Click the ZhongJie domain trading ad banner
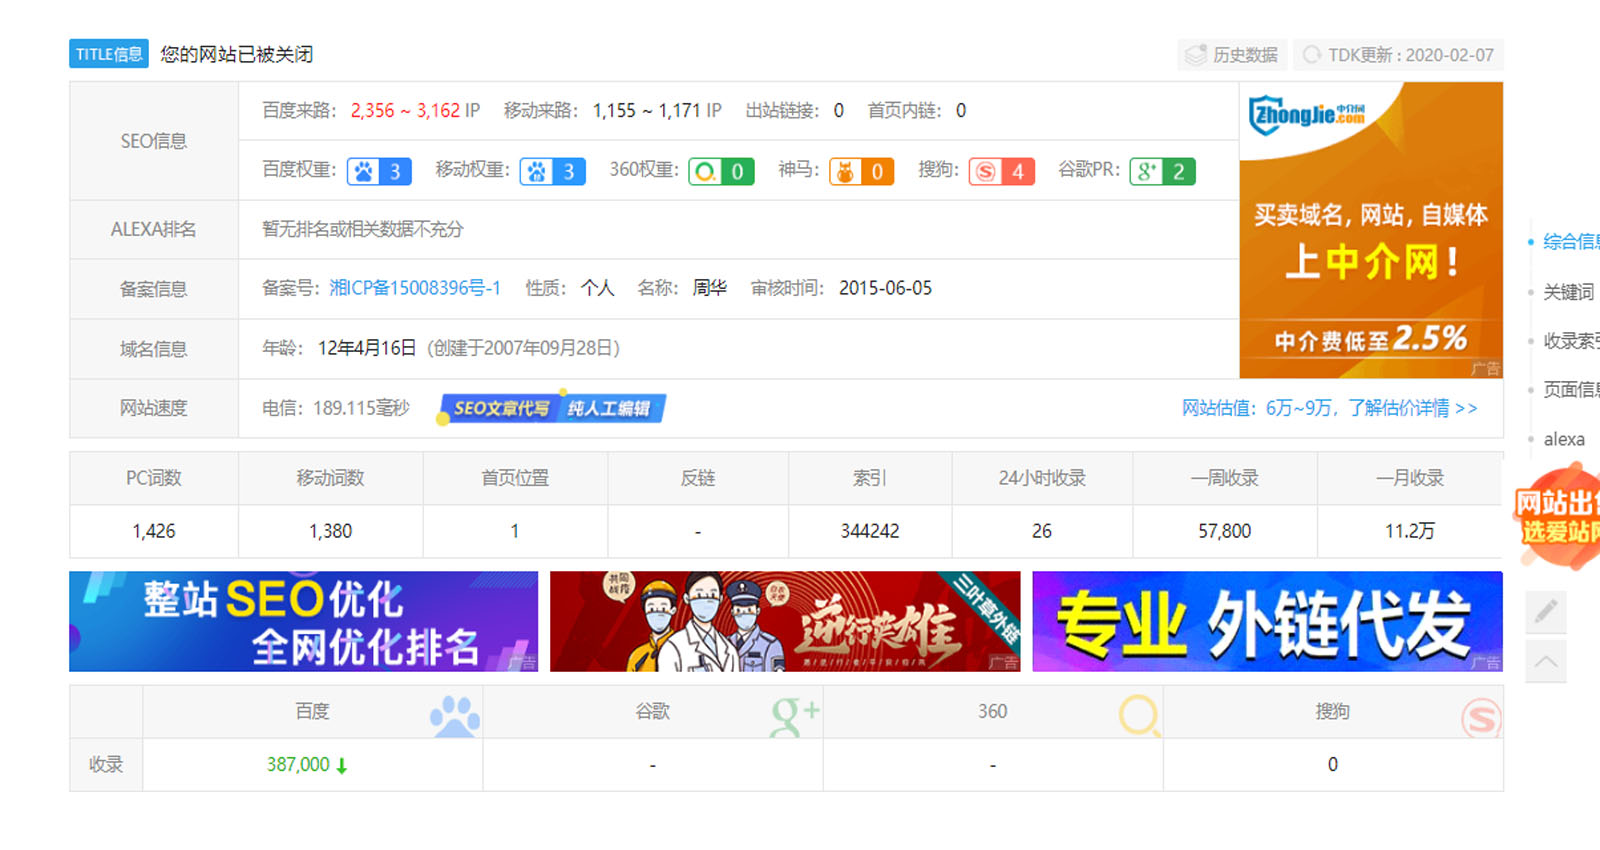Image resolution: width=1600 pixels, height=850 pixels. click(x=1370, y=230)
